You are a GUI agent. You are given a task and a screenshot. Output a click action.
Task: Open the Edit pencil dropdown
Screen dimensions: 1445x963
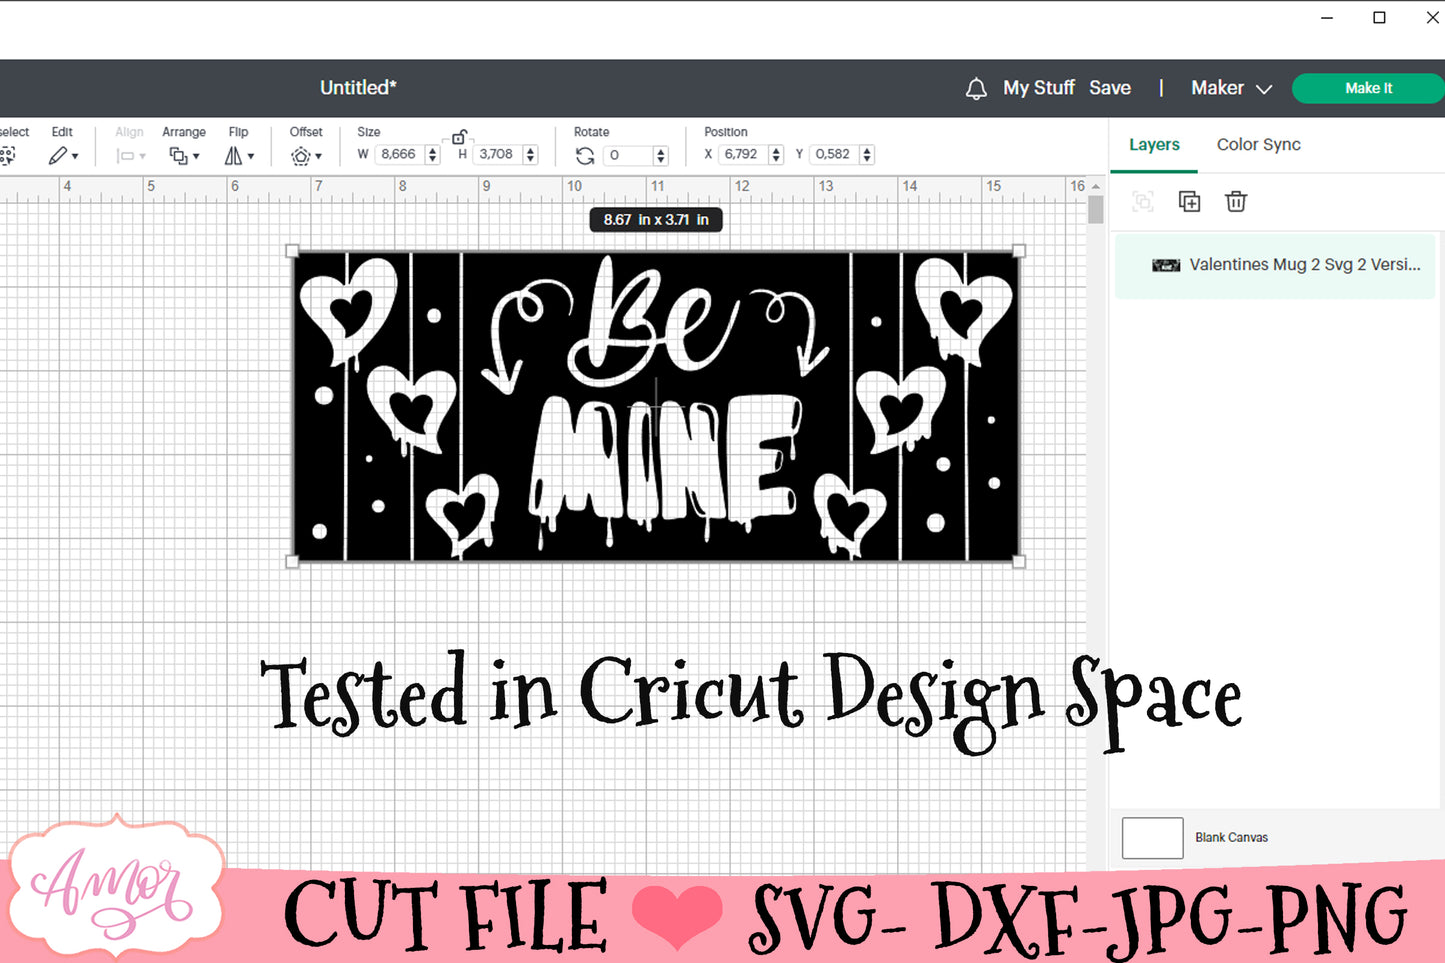(64, 155)
